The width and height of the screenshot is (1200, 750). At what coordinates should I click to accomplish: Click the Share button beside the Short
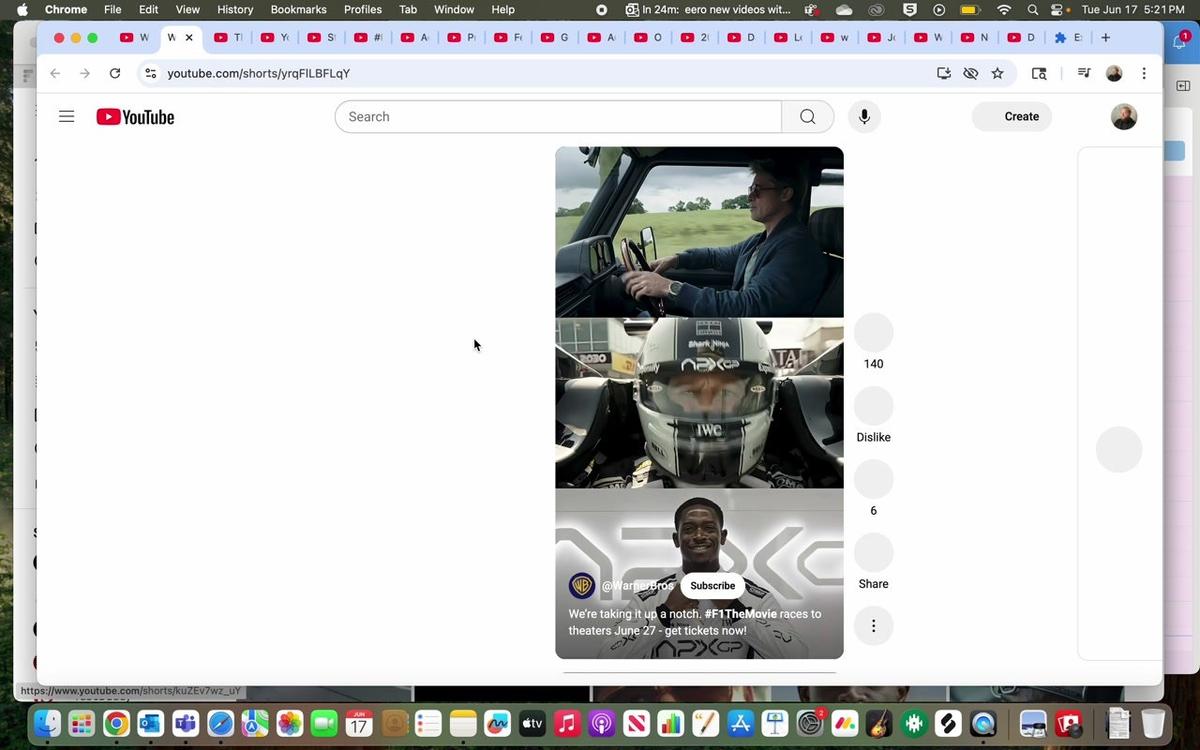coord(873,554)
